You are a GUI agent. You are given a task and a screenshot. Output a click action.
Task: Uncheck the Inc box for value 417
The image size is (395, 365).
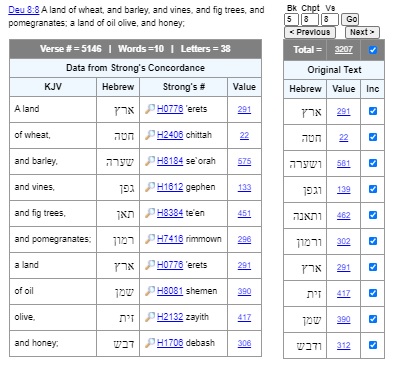373,293
